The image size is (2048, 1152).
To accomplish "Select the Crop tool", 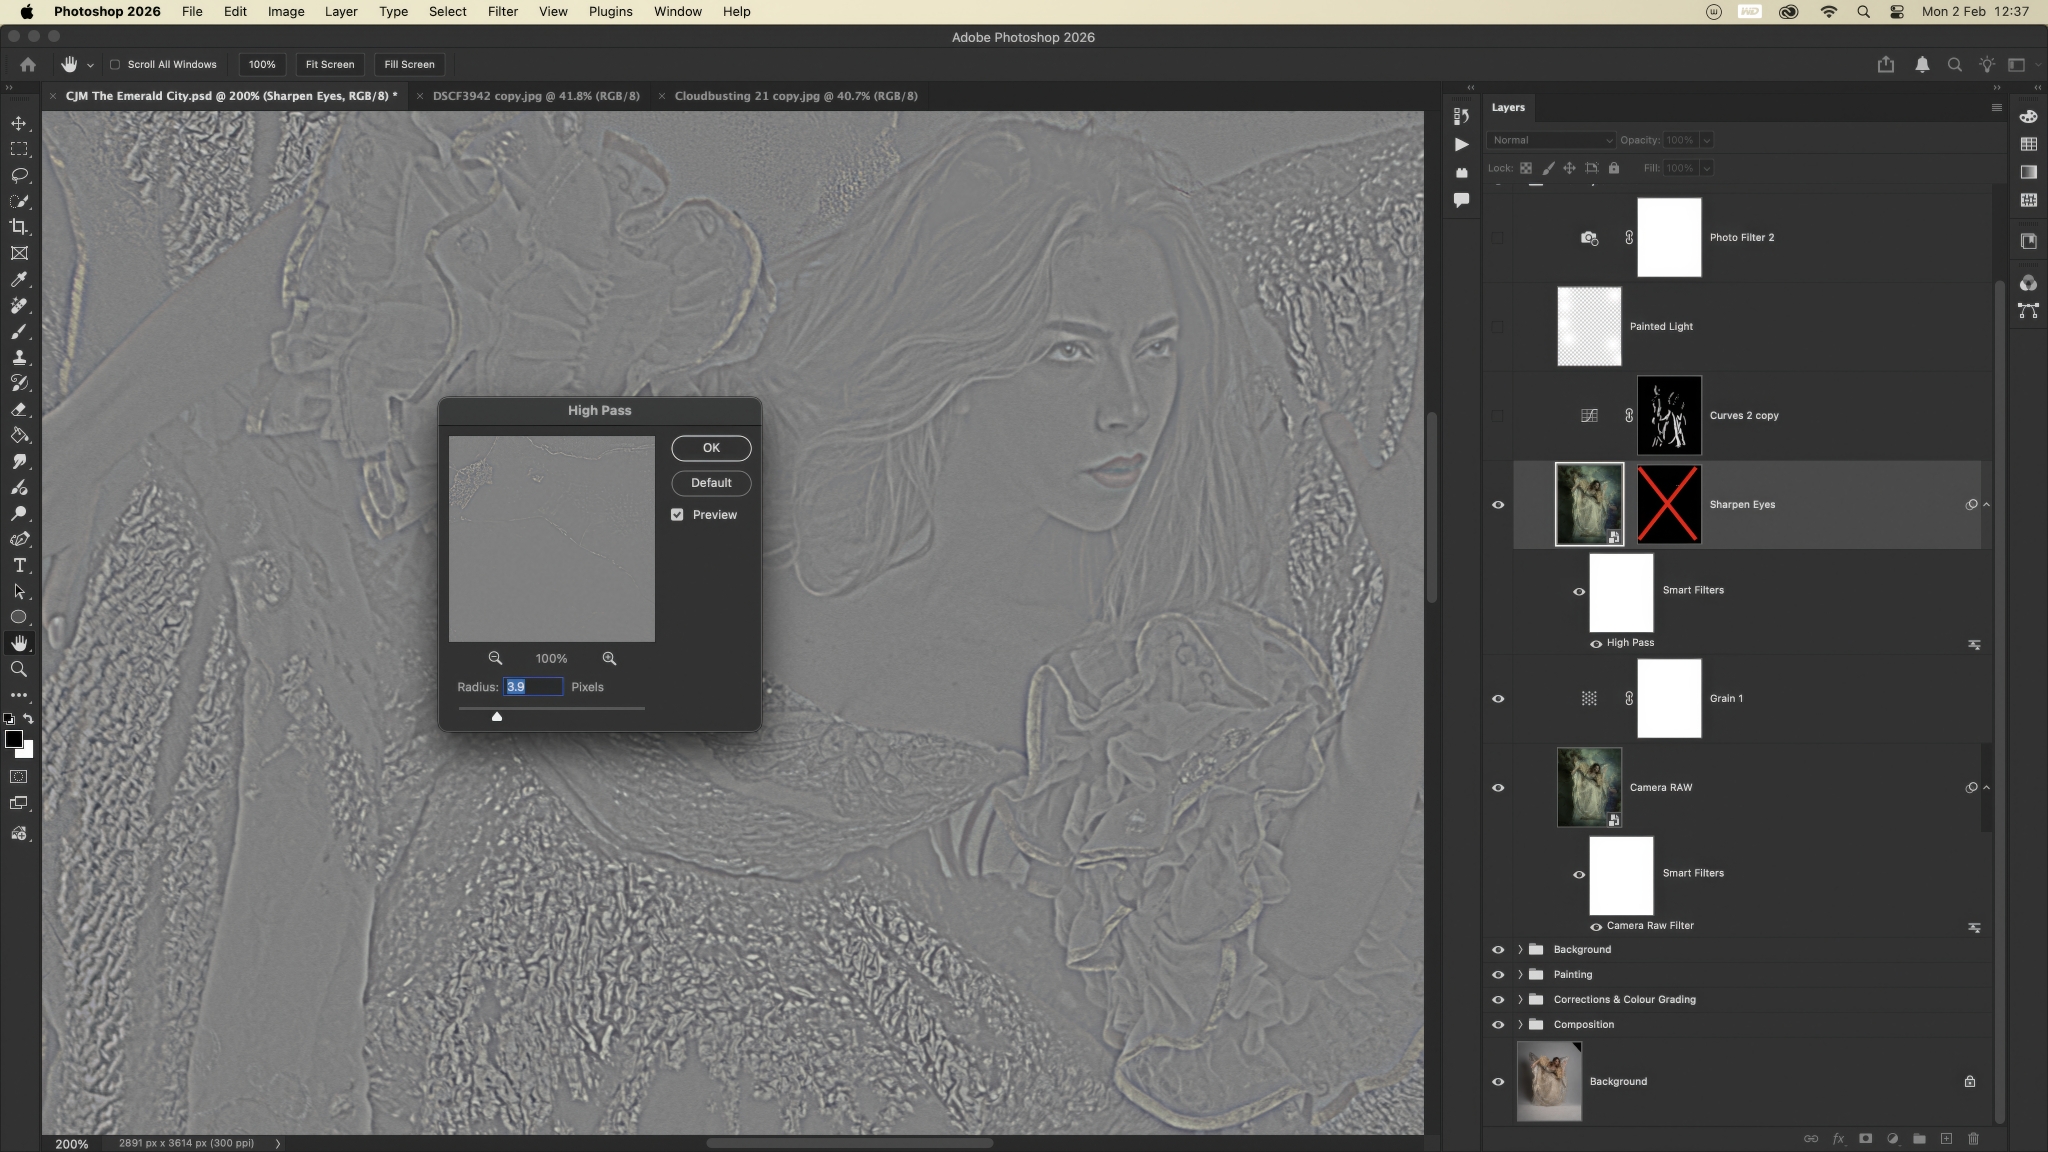I will (19, 227).
